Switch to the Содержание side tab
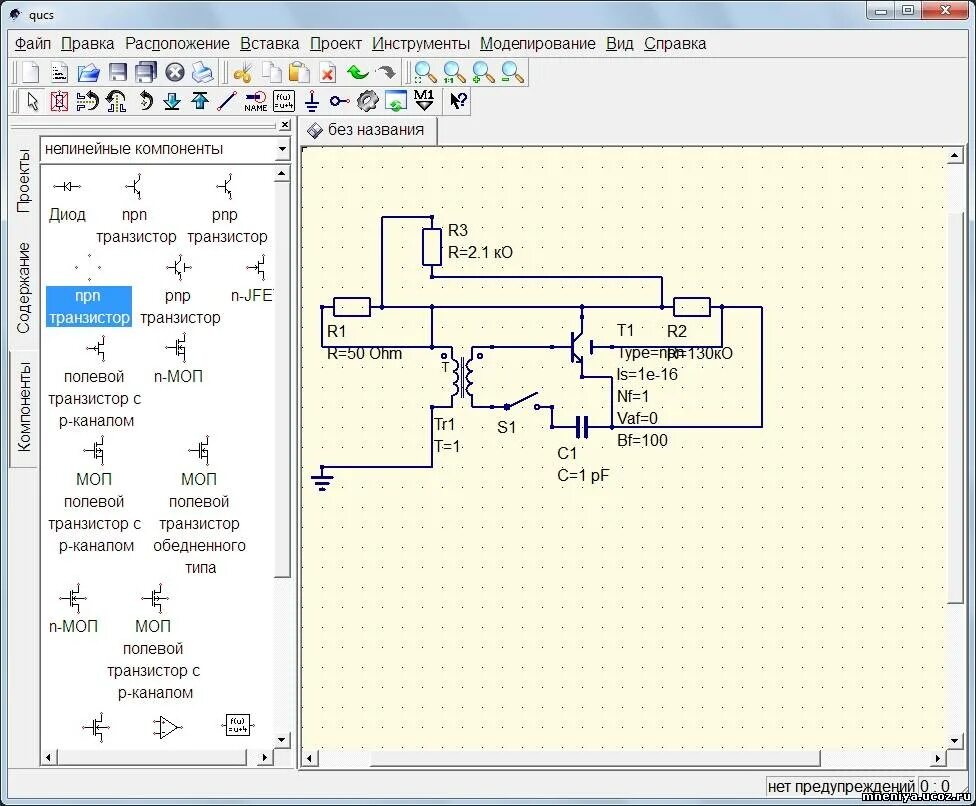The width and height of the screenshot is (976, 806). (24, 288)
